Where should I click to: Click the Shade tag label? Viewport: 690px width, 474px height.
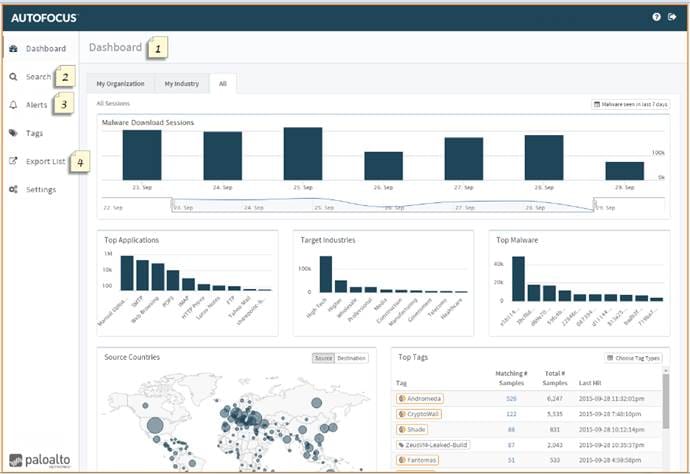pos(412,429)
